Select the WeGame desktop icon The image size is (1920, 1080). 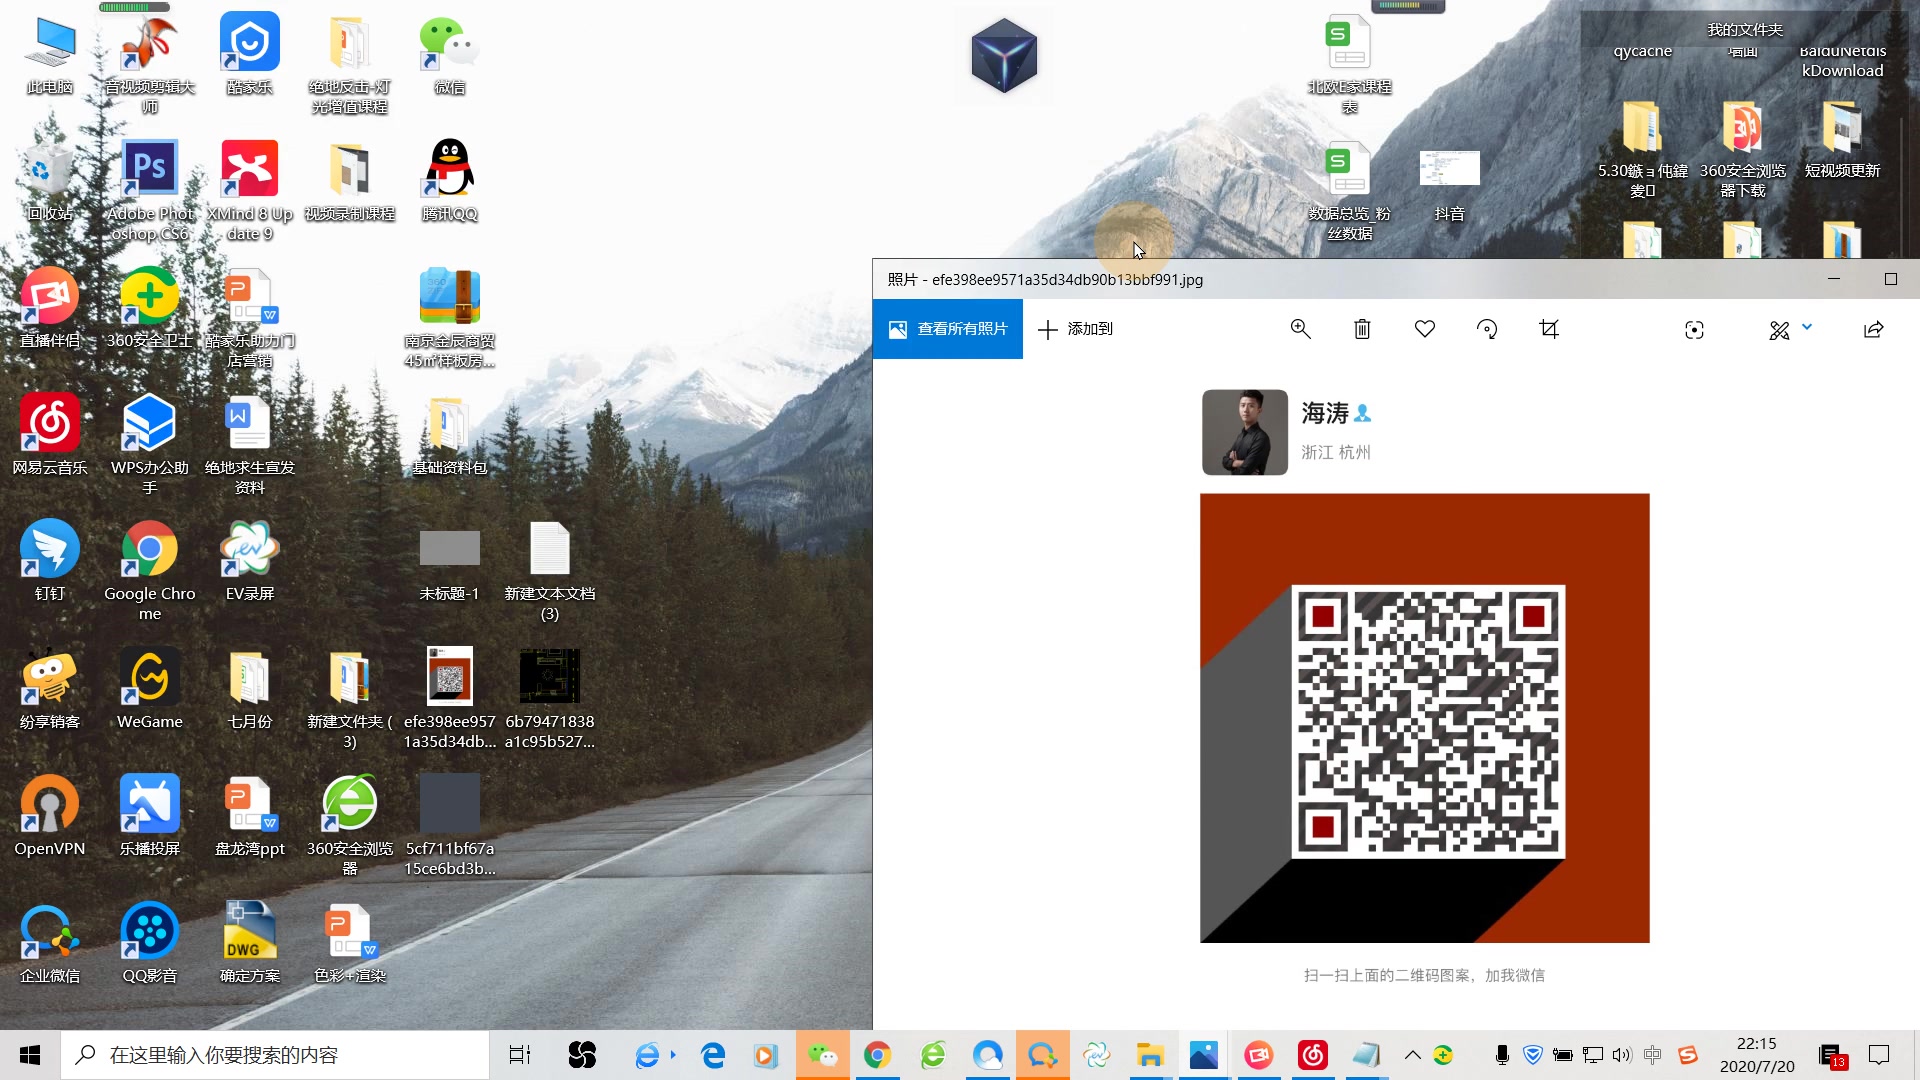(150, 688)
